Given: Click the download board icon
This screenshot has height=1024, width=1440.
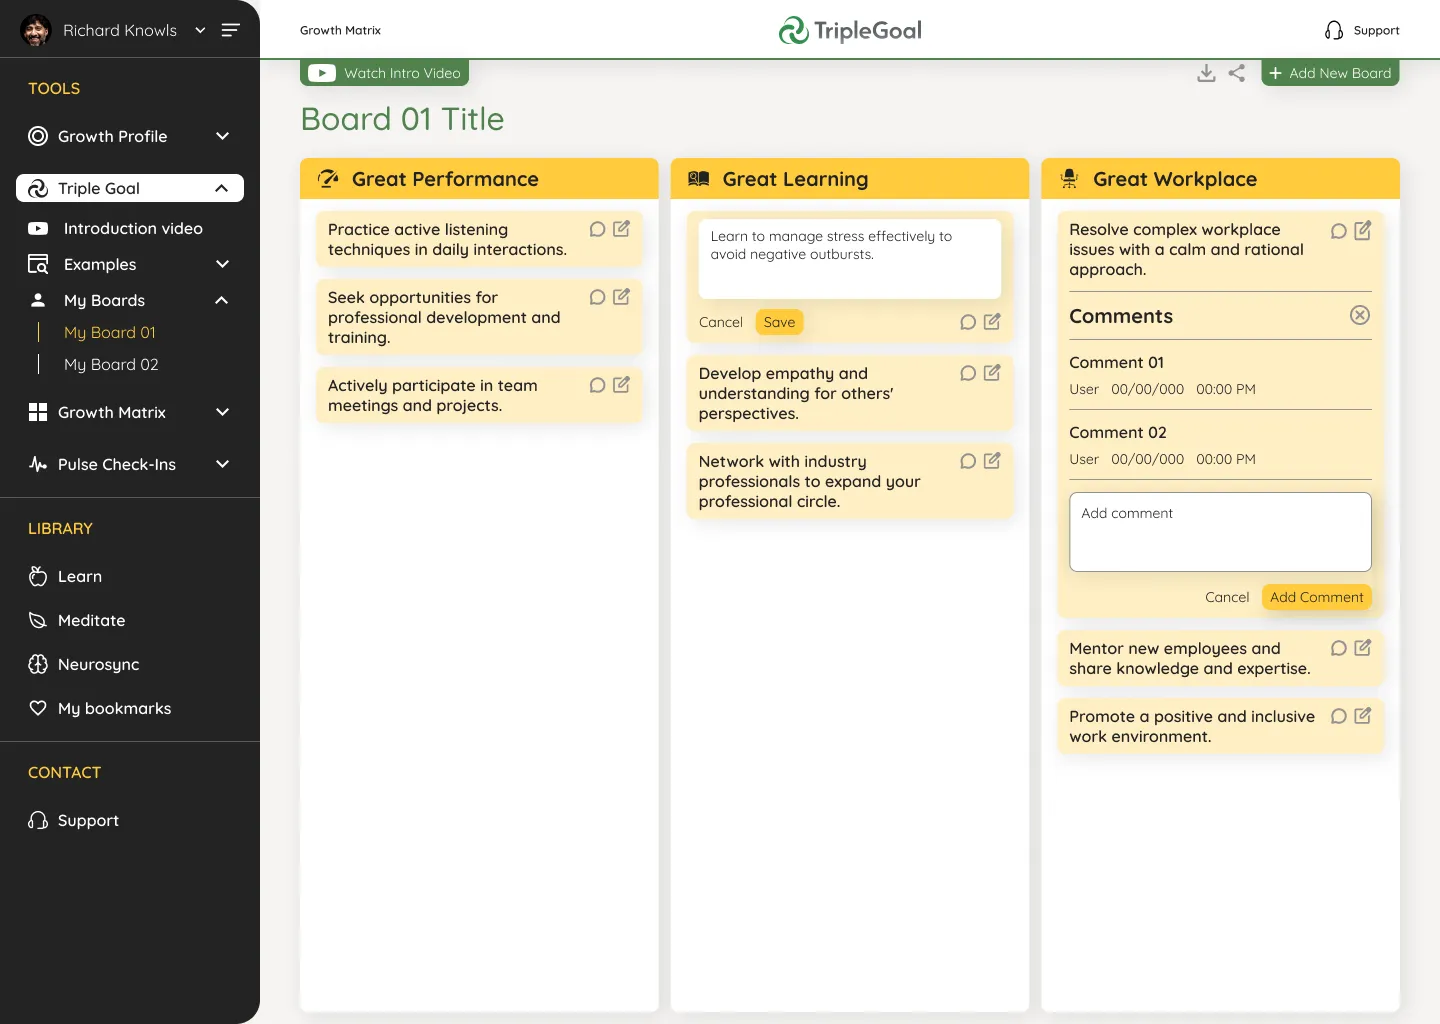Looking at the screenshot, I should click(x=1206, y=73).
